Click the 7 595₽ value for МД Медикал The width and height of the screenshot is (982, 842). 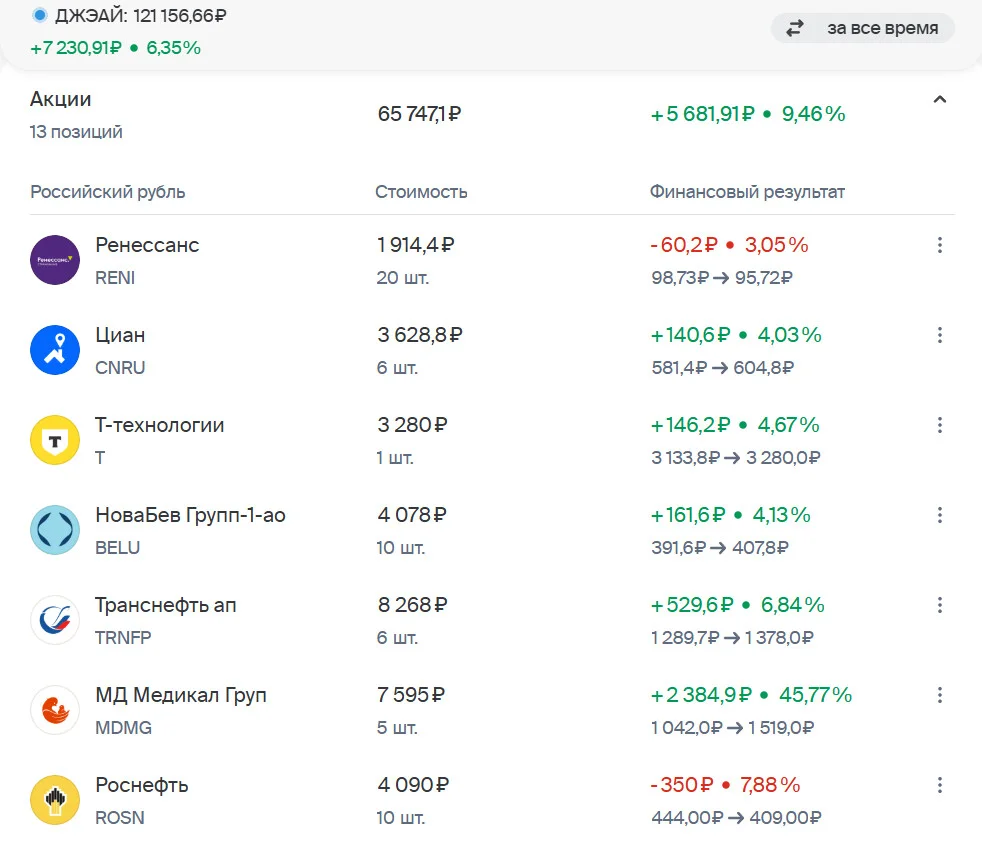click(411, 695)
